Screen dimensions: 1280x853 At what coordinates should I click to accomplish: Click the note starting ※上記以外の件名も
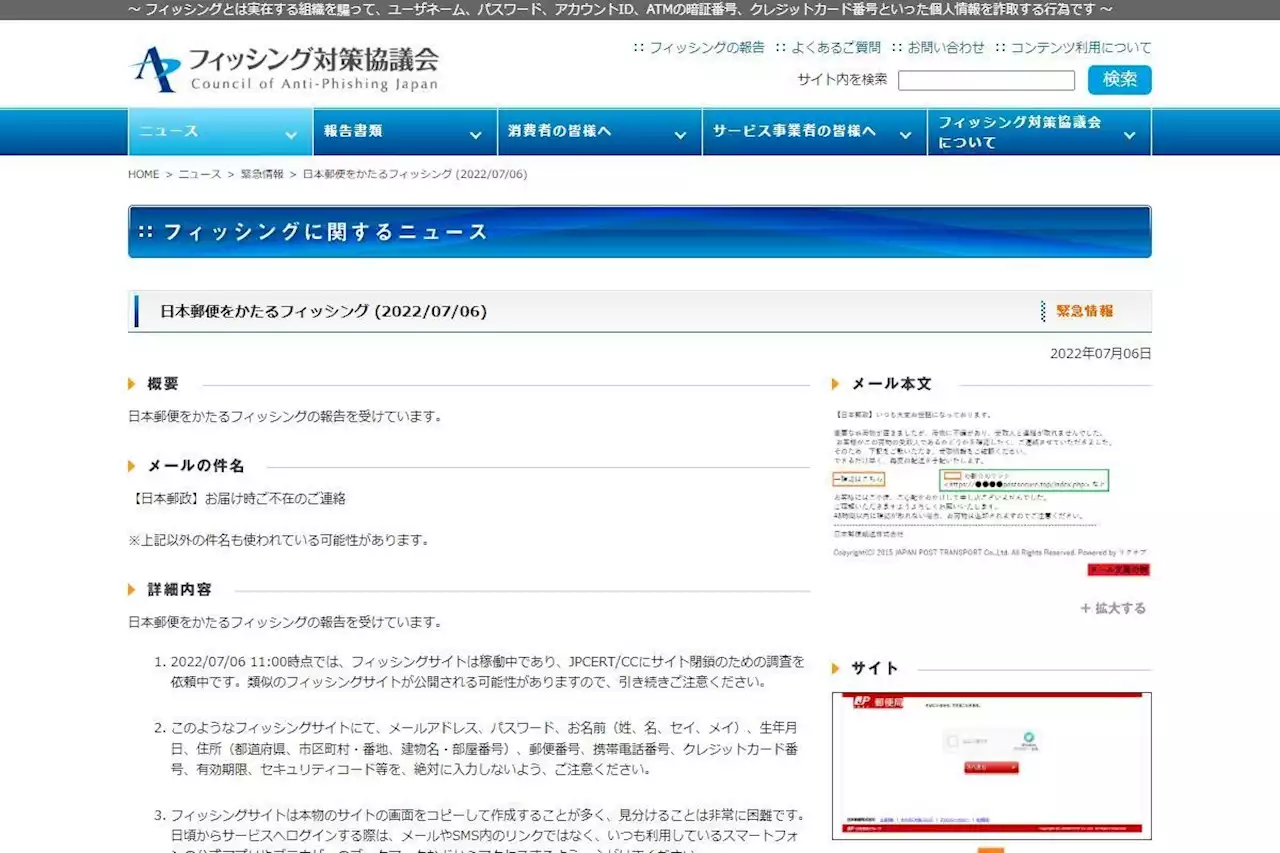point(278,540)
